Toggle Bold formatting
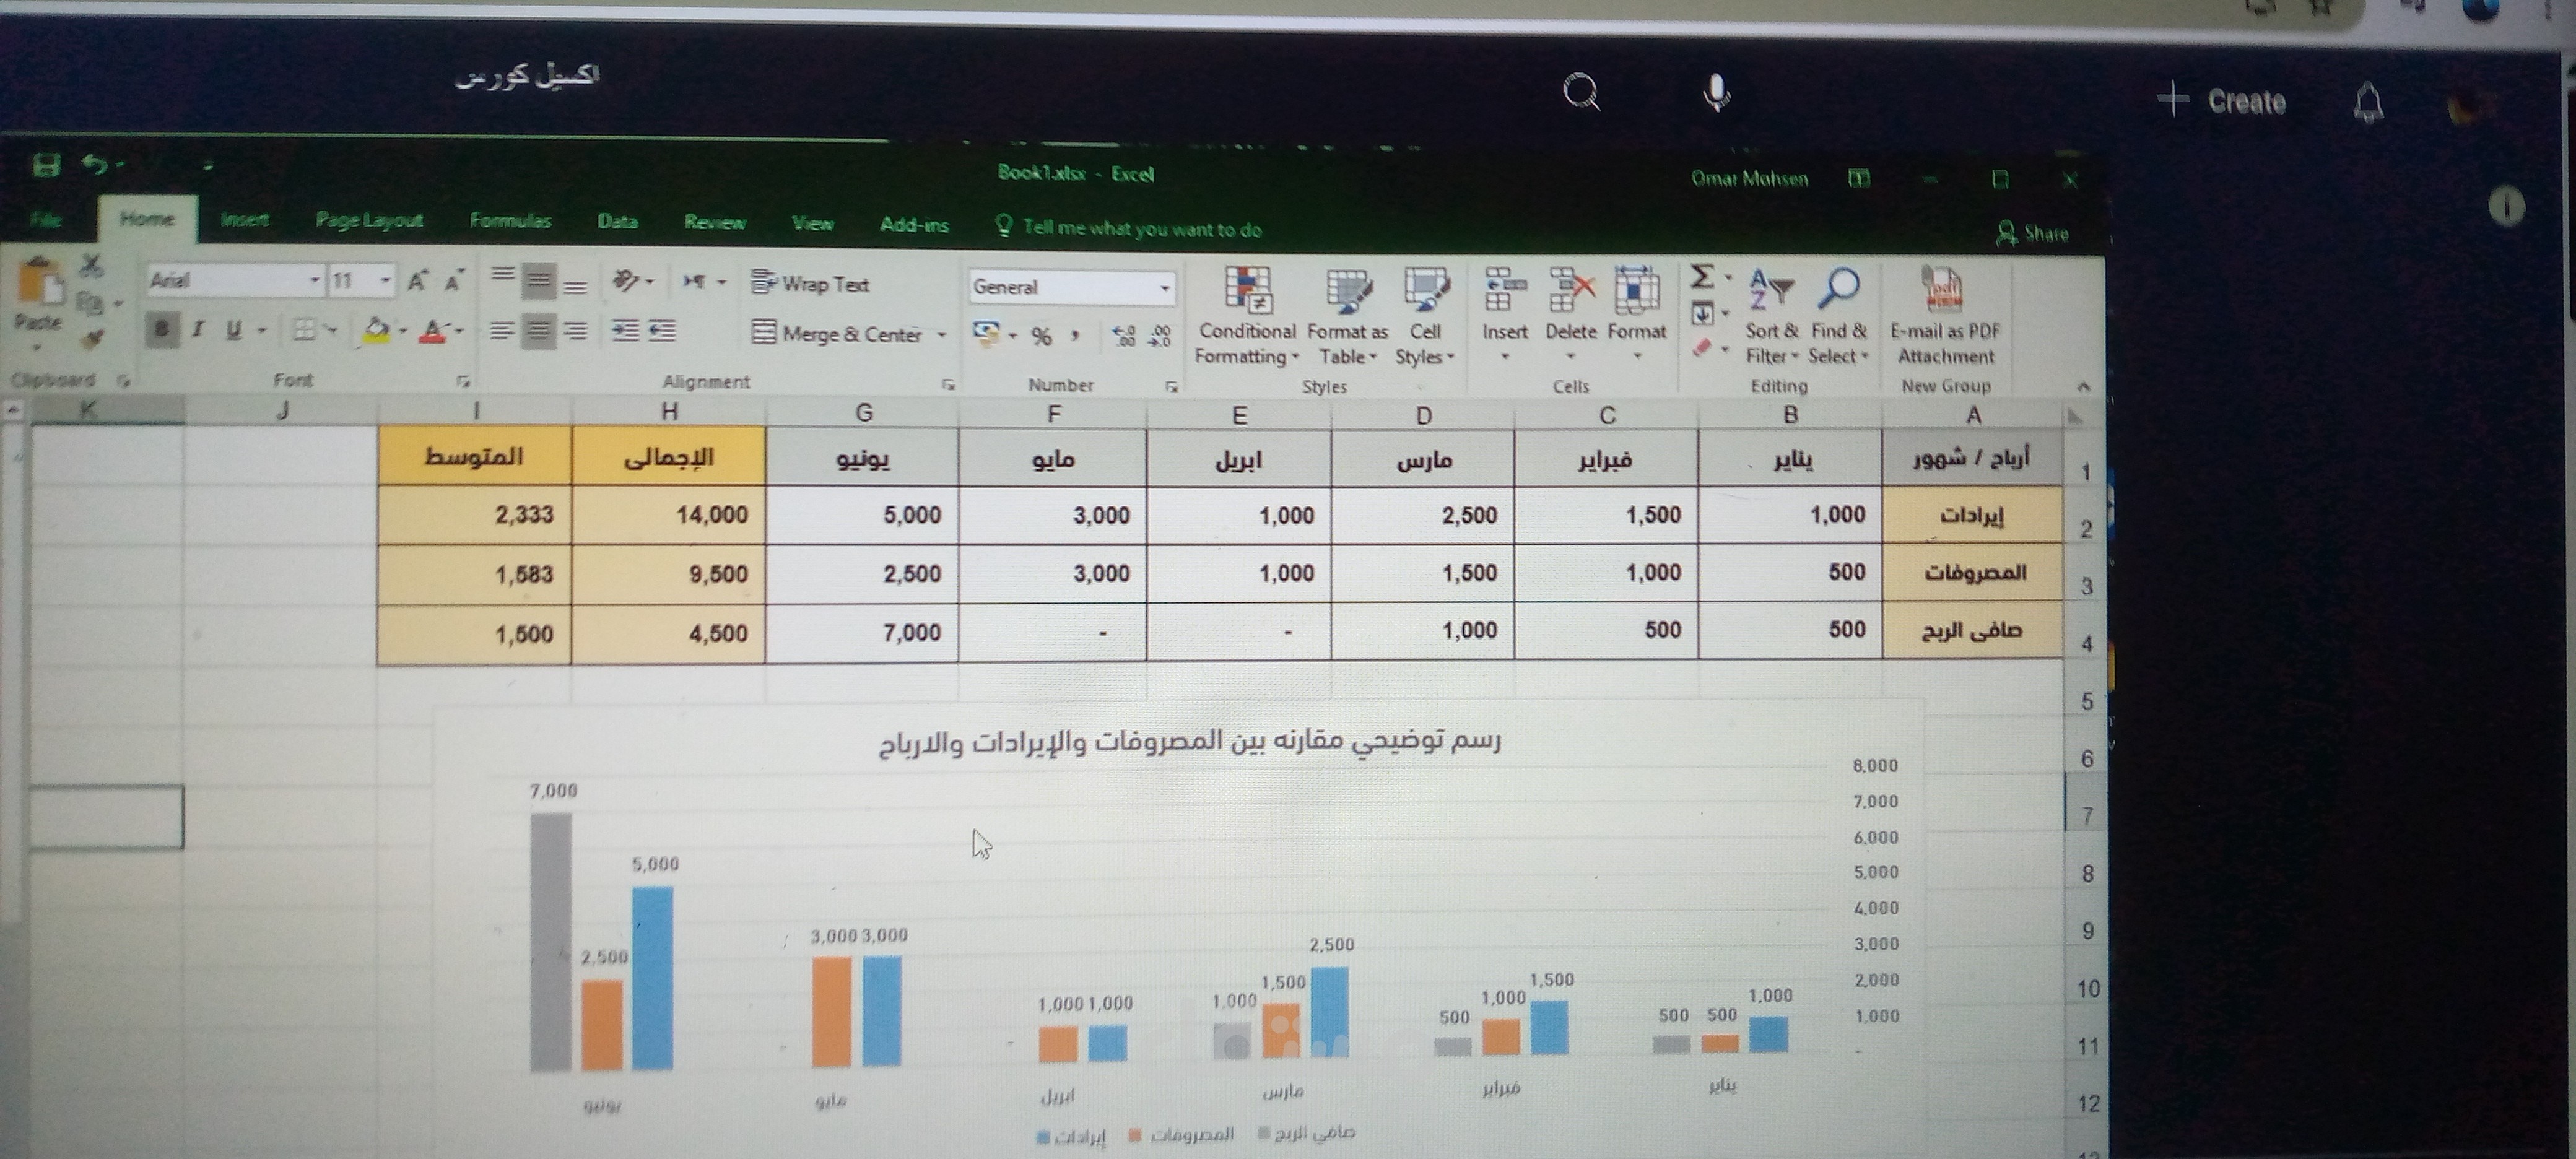Screen dimensions: 2576x1159 point(161,328)
